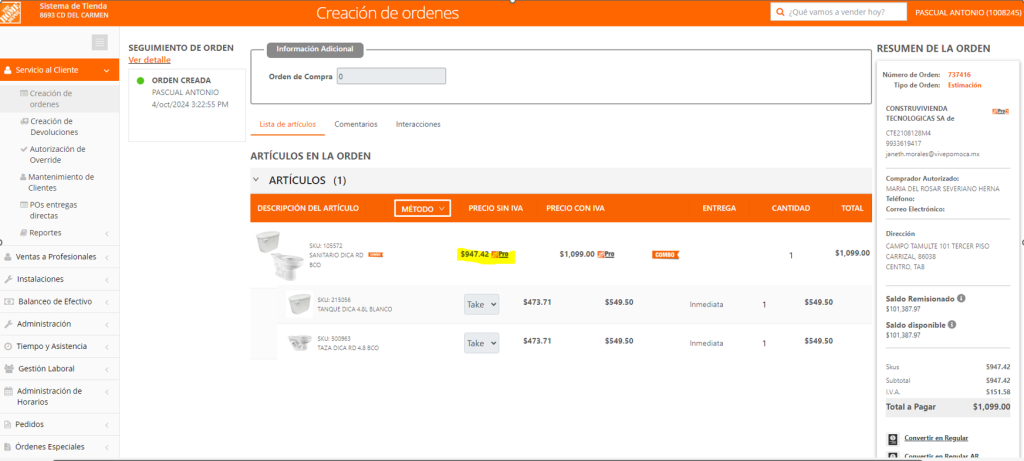Click the I.V.A. $151.58 value
This screenshot has width=1024, height=461.
tap(998, 392)
